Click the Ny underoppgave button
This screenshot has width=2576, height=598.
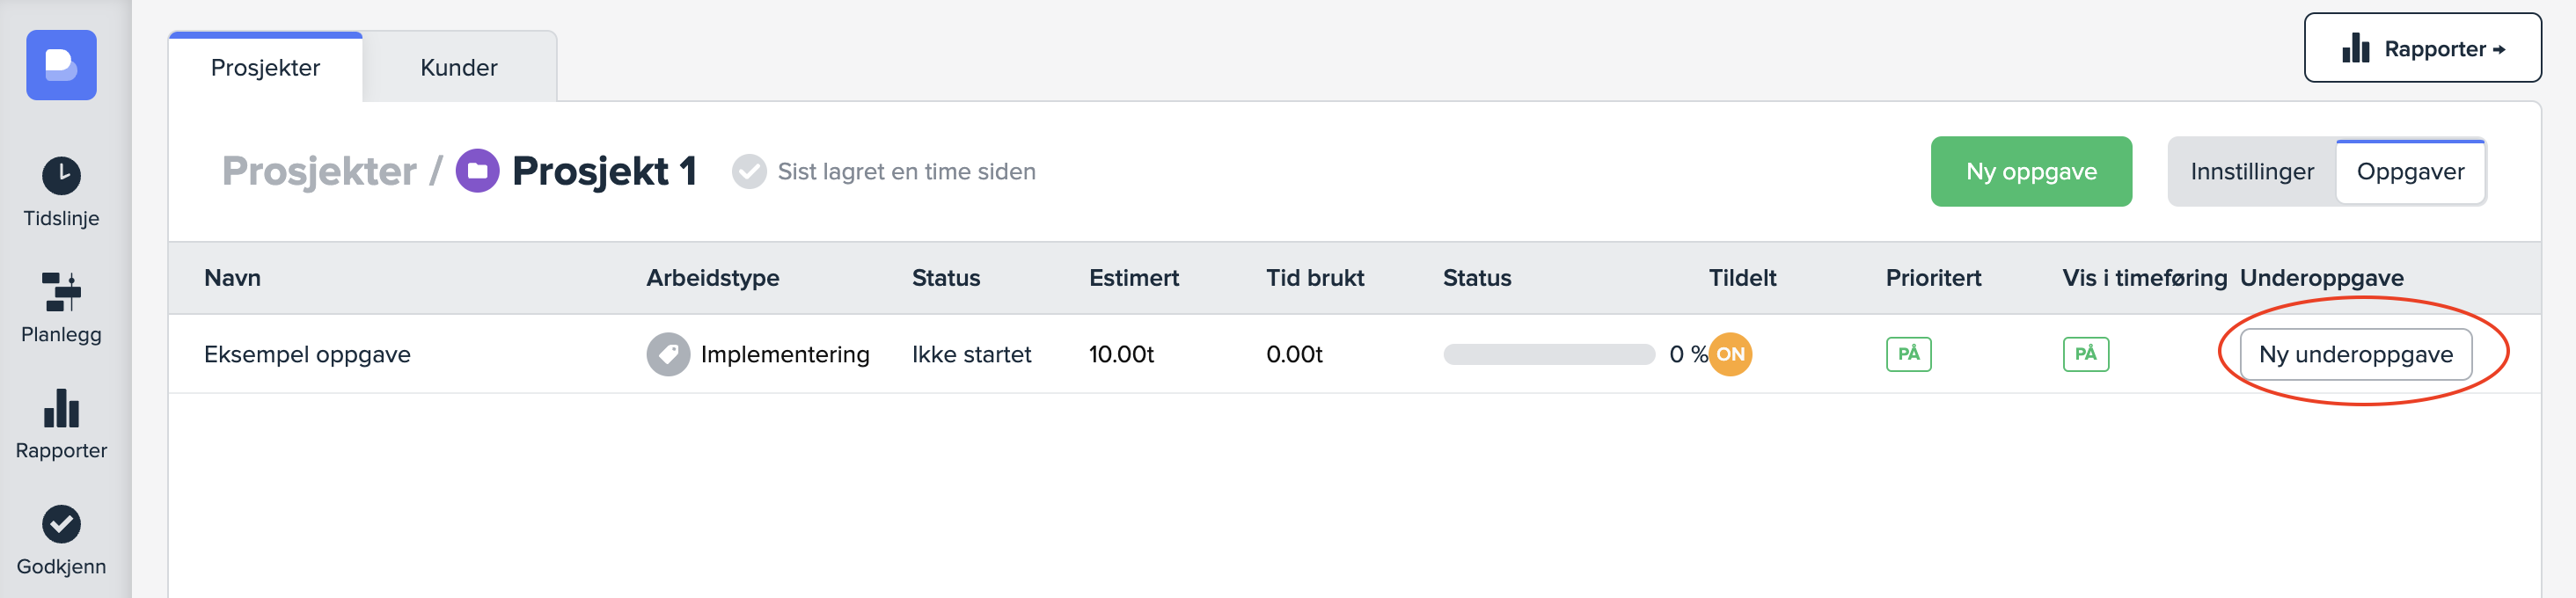pos(2355,354)
